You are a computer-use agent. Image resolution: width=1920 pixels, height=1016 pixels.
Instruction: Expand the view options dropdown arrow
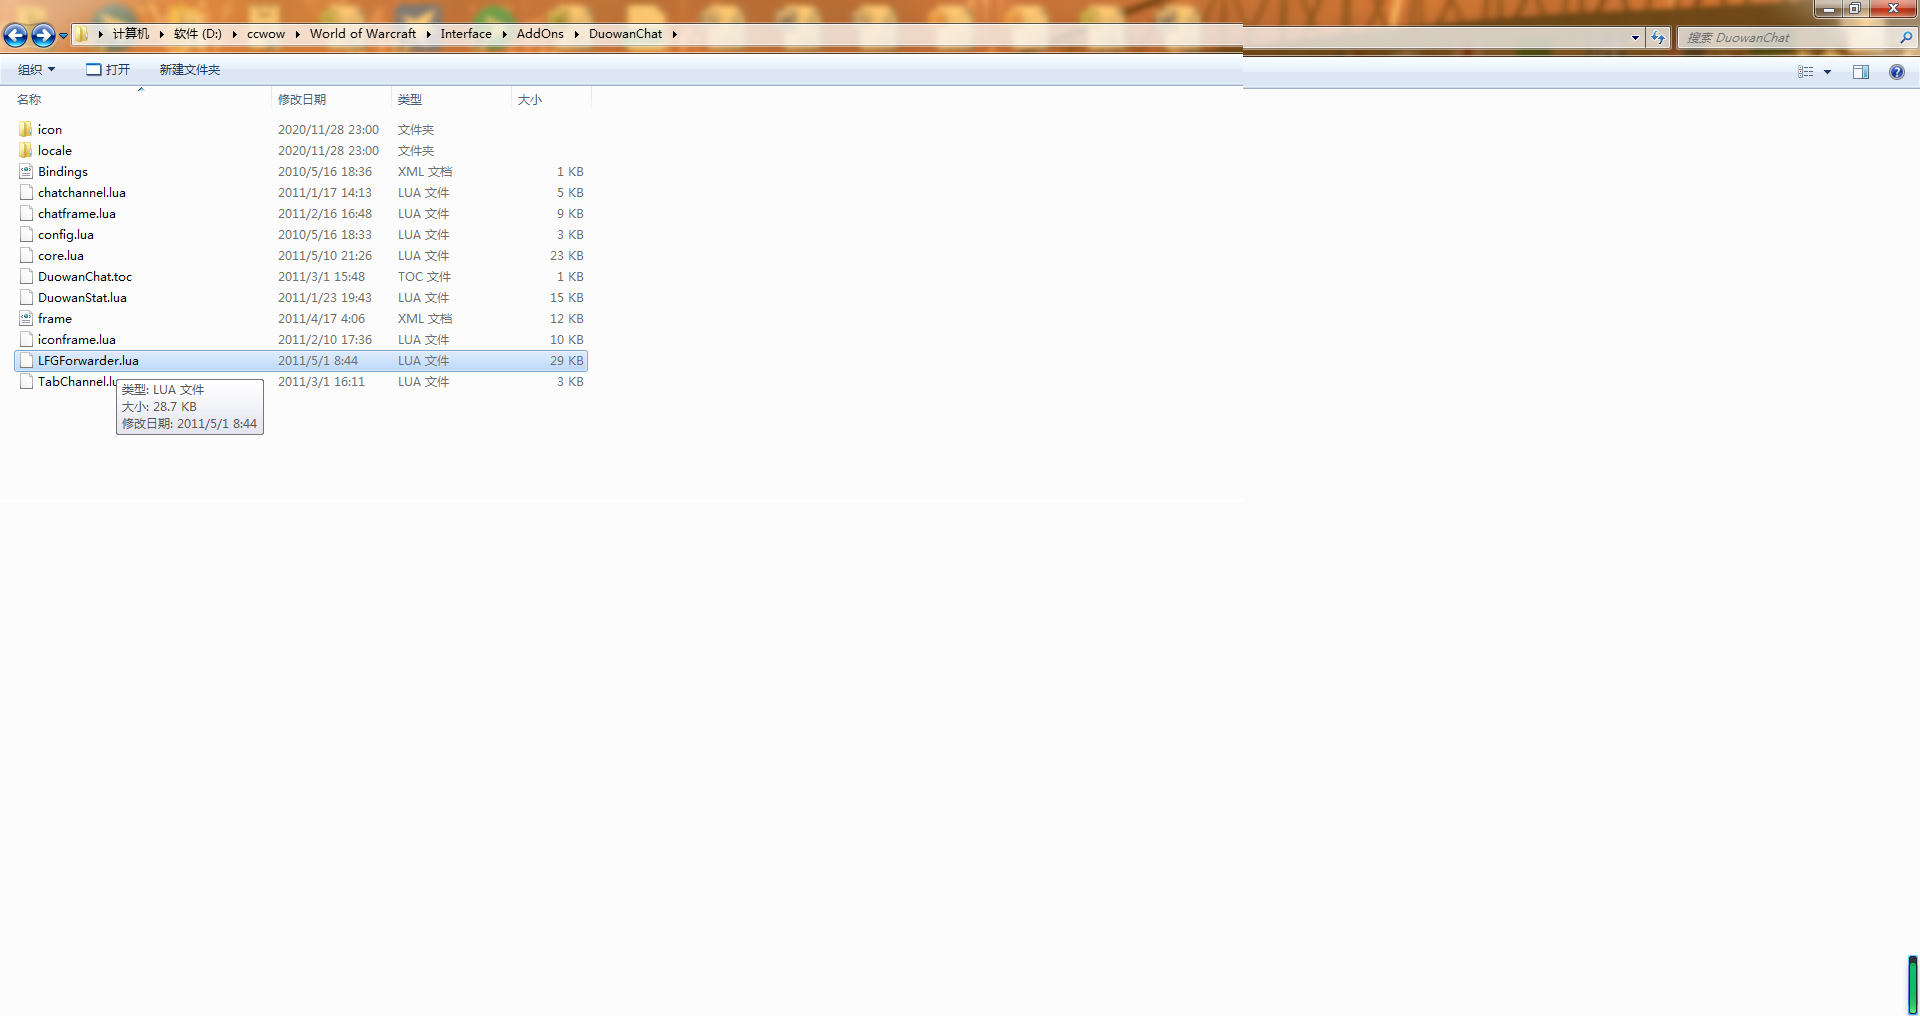click(1827, 72)
